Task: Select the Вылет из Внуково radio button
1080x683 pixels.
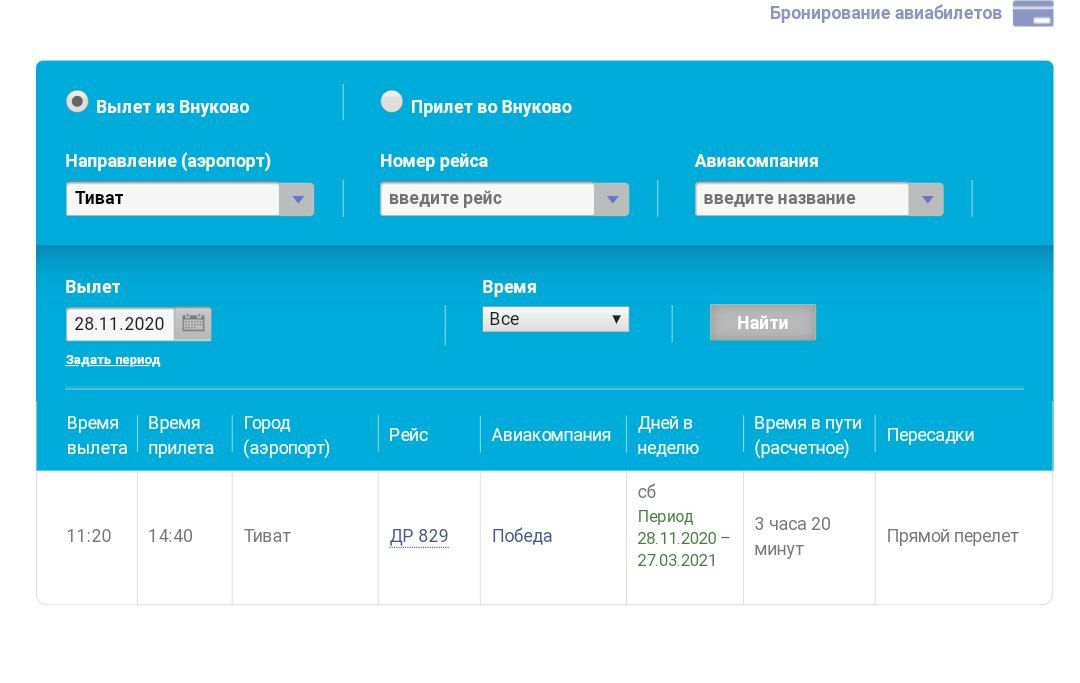Action: (x=77, y=102)
